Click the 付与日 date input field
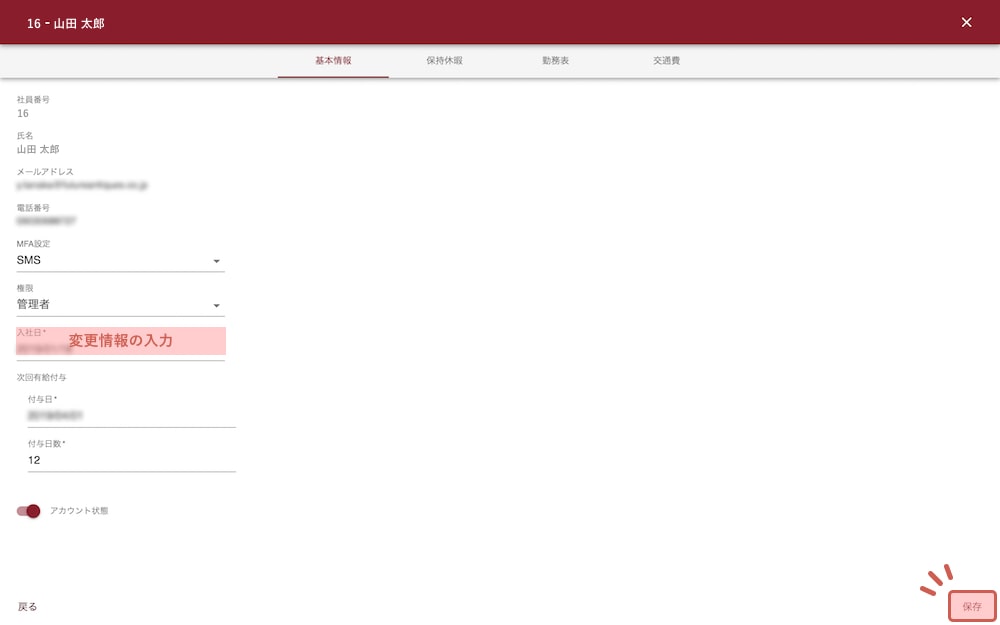The image size is (1000, 625). [x=131, y=415]
